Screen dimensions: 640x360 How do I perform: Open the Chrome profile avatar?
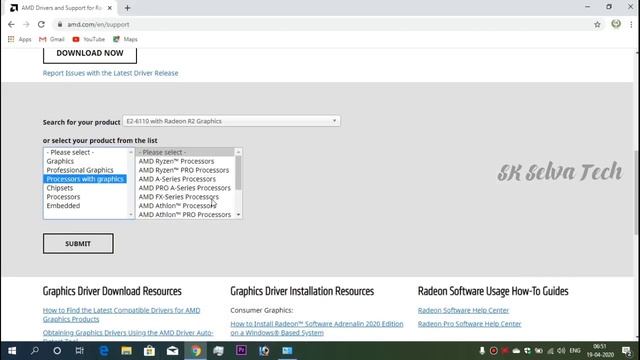616,24
